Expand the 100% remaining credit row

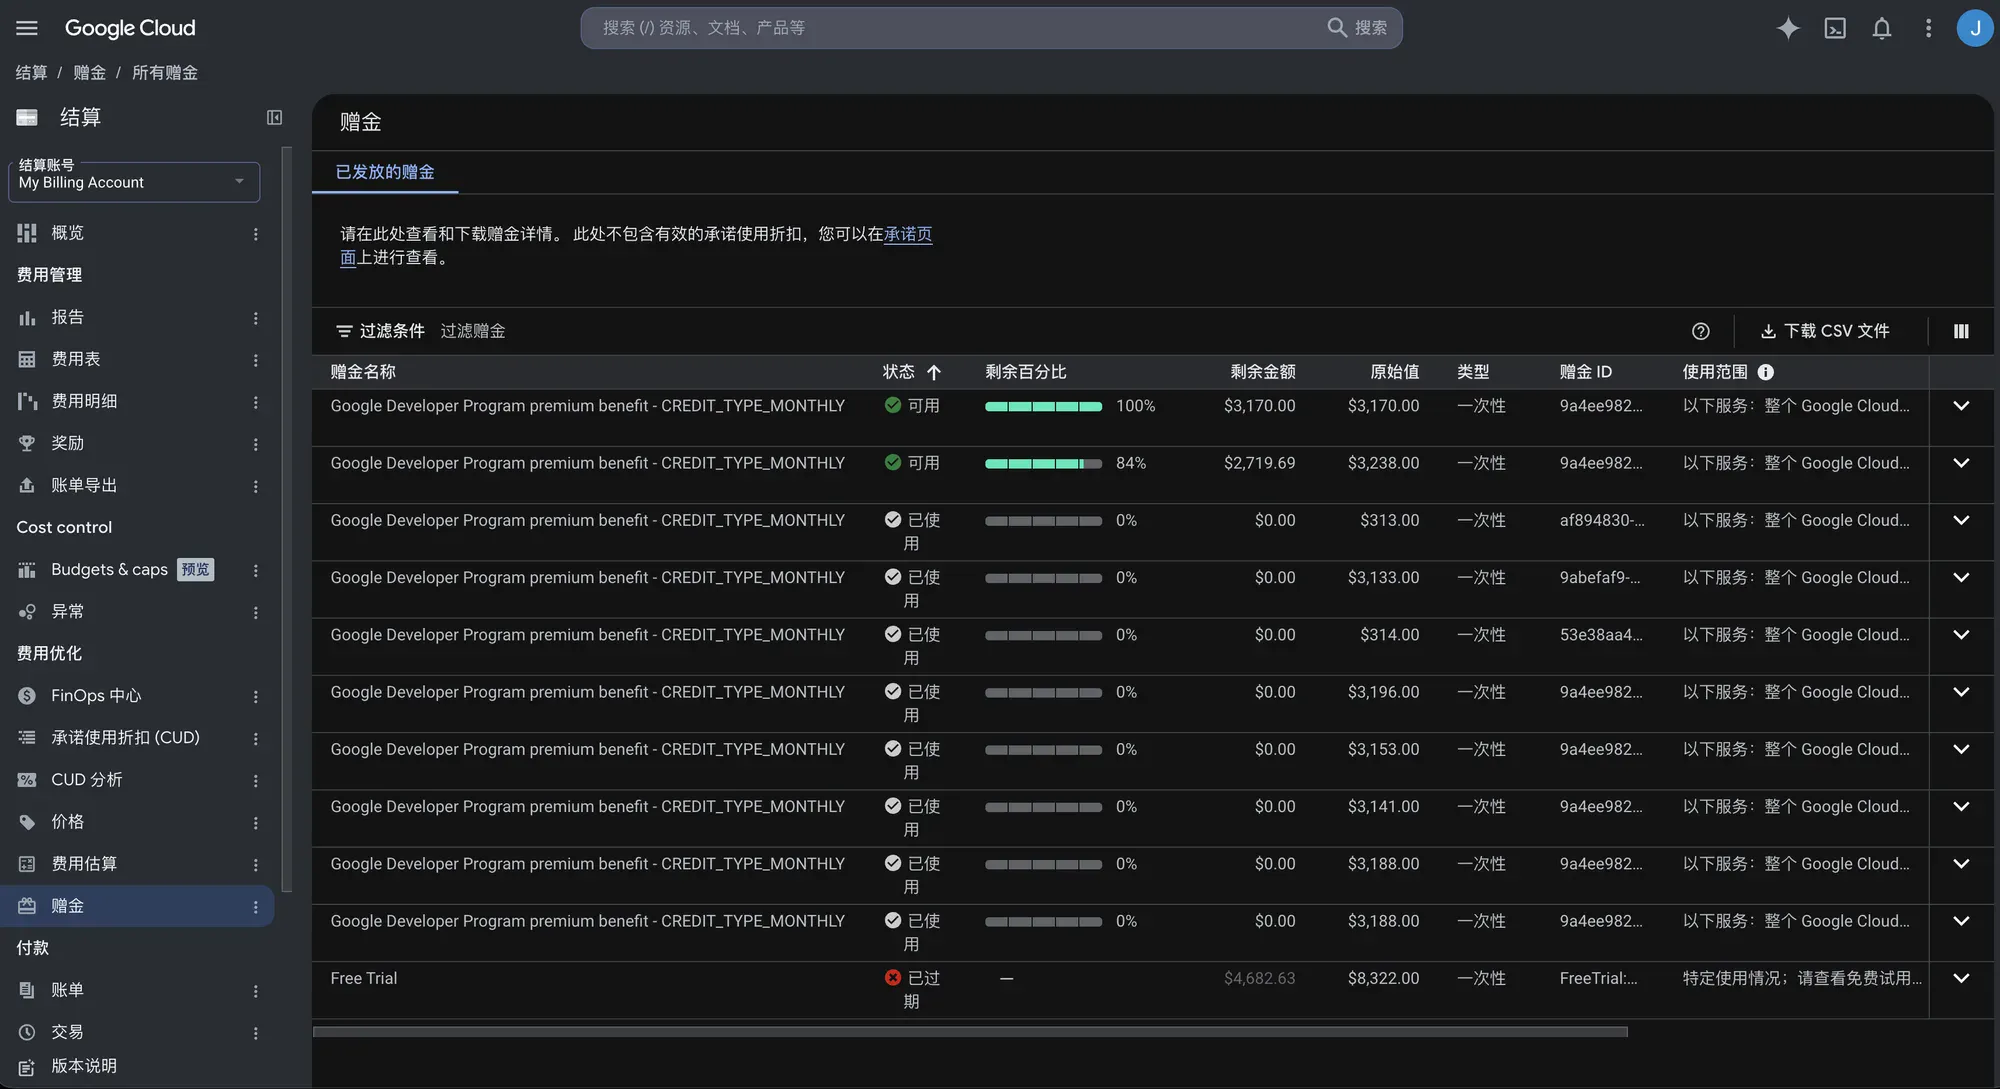[1961, 406]
